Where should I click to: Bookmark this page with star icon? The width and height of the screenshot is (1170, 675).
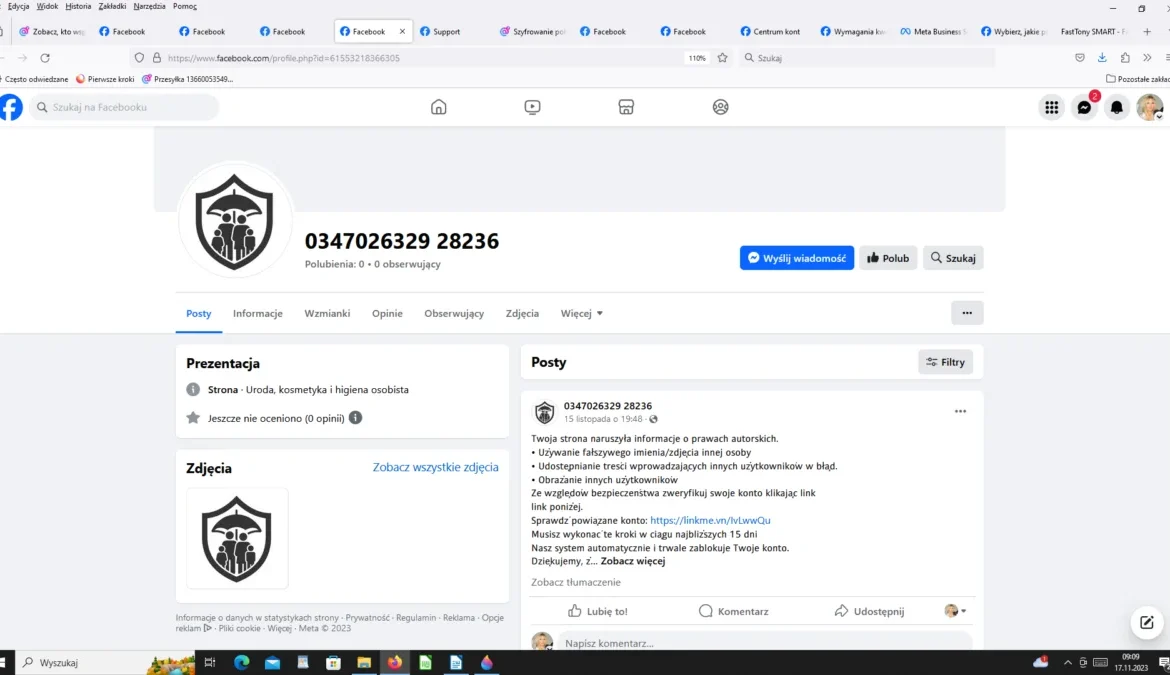click(x=722, y=58)
